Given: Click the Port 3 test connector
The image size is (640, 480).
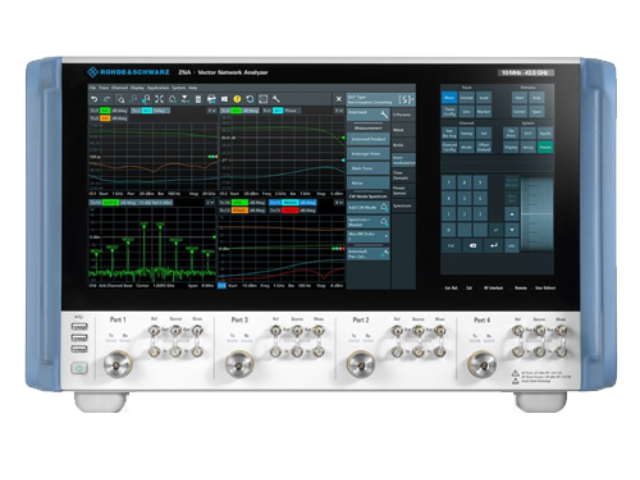Looking at the screenshot, I should click(x=239, y=364).
